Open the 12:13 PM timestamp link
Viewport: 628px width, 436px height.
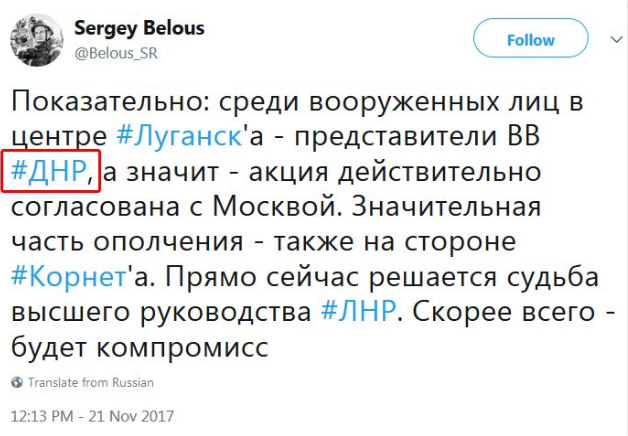[x=46, y=413]
